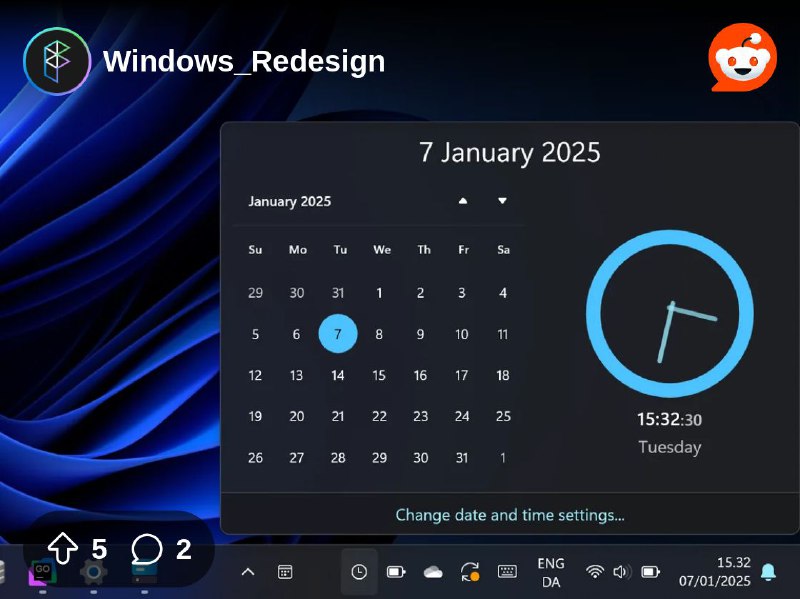Select the highlighted day 7

pyautogui.click(x=338, y=334)
